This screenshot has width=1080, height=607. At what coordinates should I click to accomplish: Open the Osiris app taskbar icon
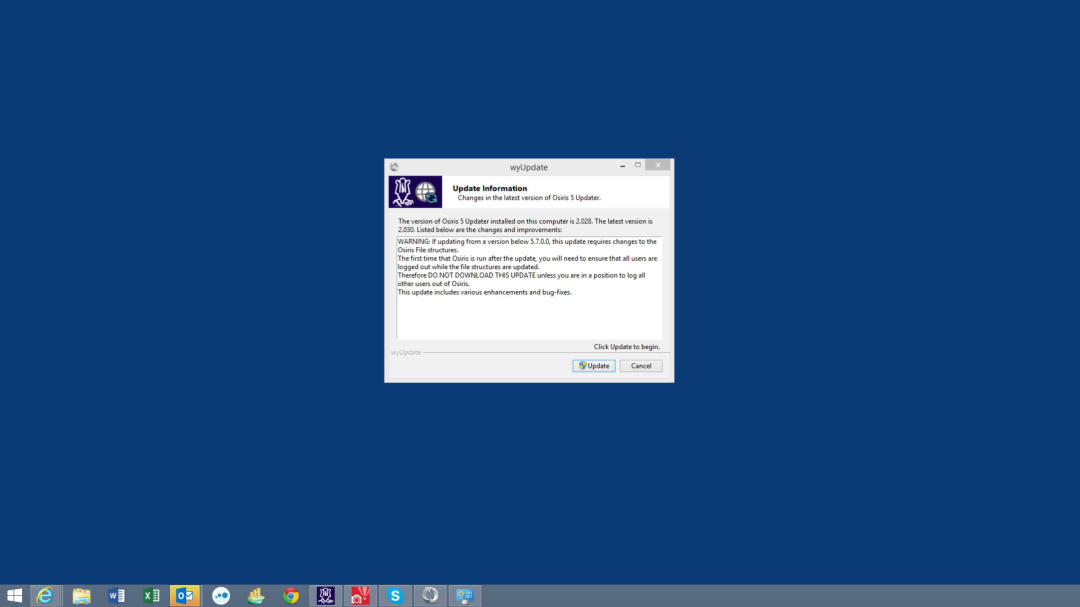click(325, 596)
